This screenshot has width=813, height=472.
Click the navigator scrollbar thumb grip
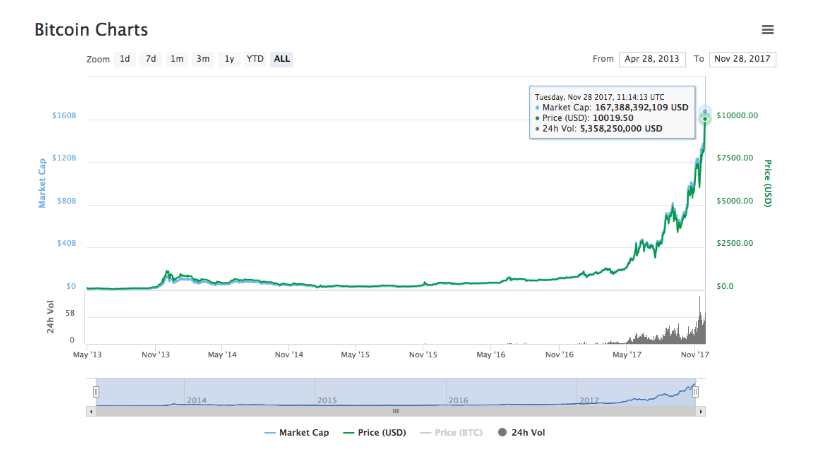[x=395, y=410]
